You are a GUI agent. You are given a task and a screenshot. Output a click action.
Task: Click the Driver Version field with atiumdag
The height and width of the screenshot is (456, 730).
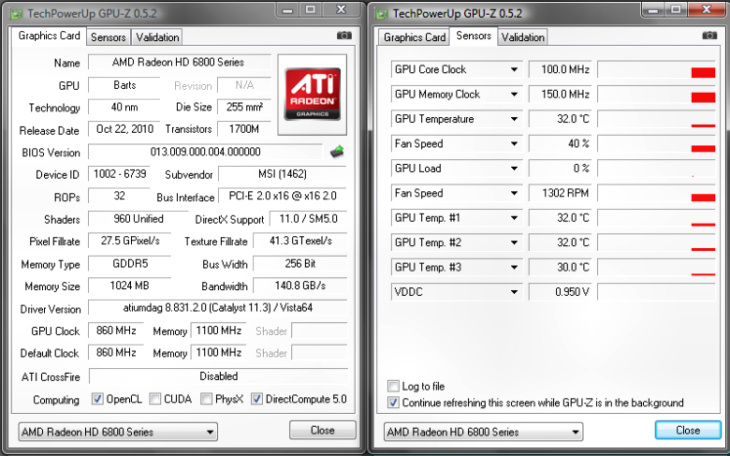pyautogui.click(x=218, y=308)
